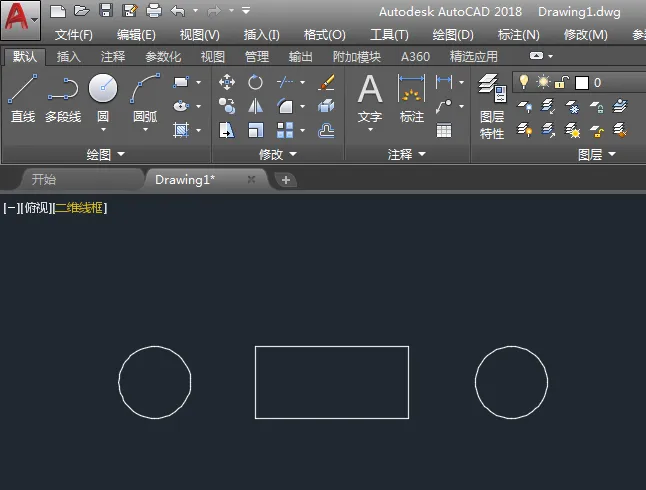Select the 多段线 (Polyline) tool

(x=62, y=98)
